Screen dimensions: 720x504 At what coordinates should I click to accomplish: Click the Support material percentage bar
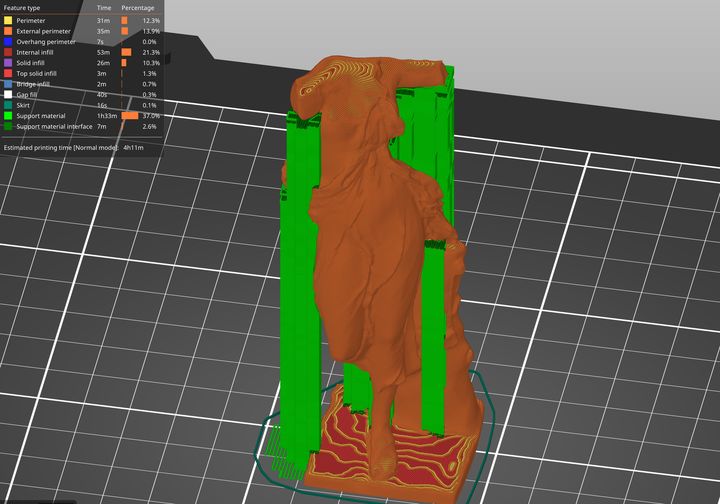coord(129,116)
